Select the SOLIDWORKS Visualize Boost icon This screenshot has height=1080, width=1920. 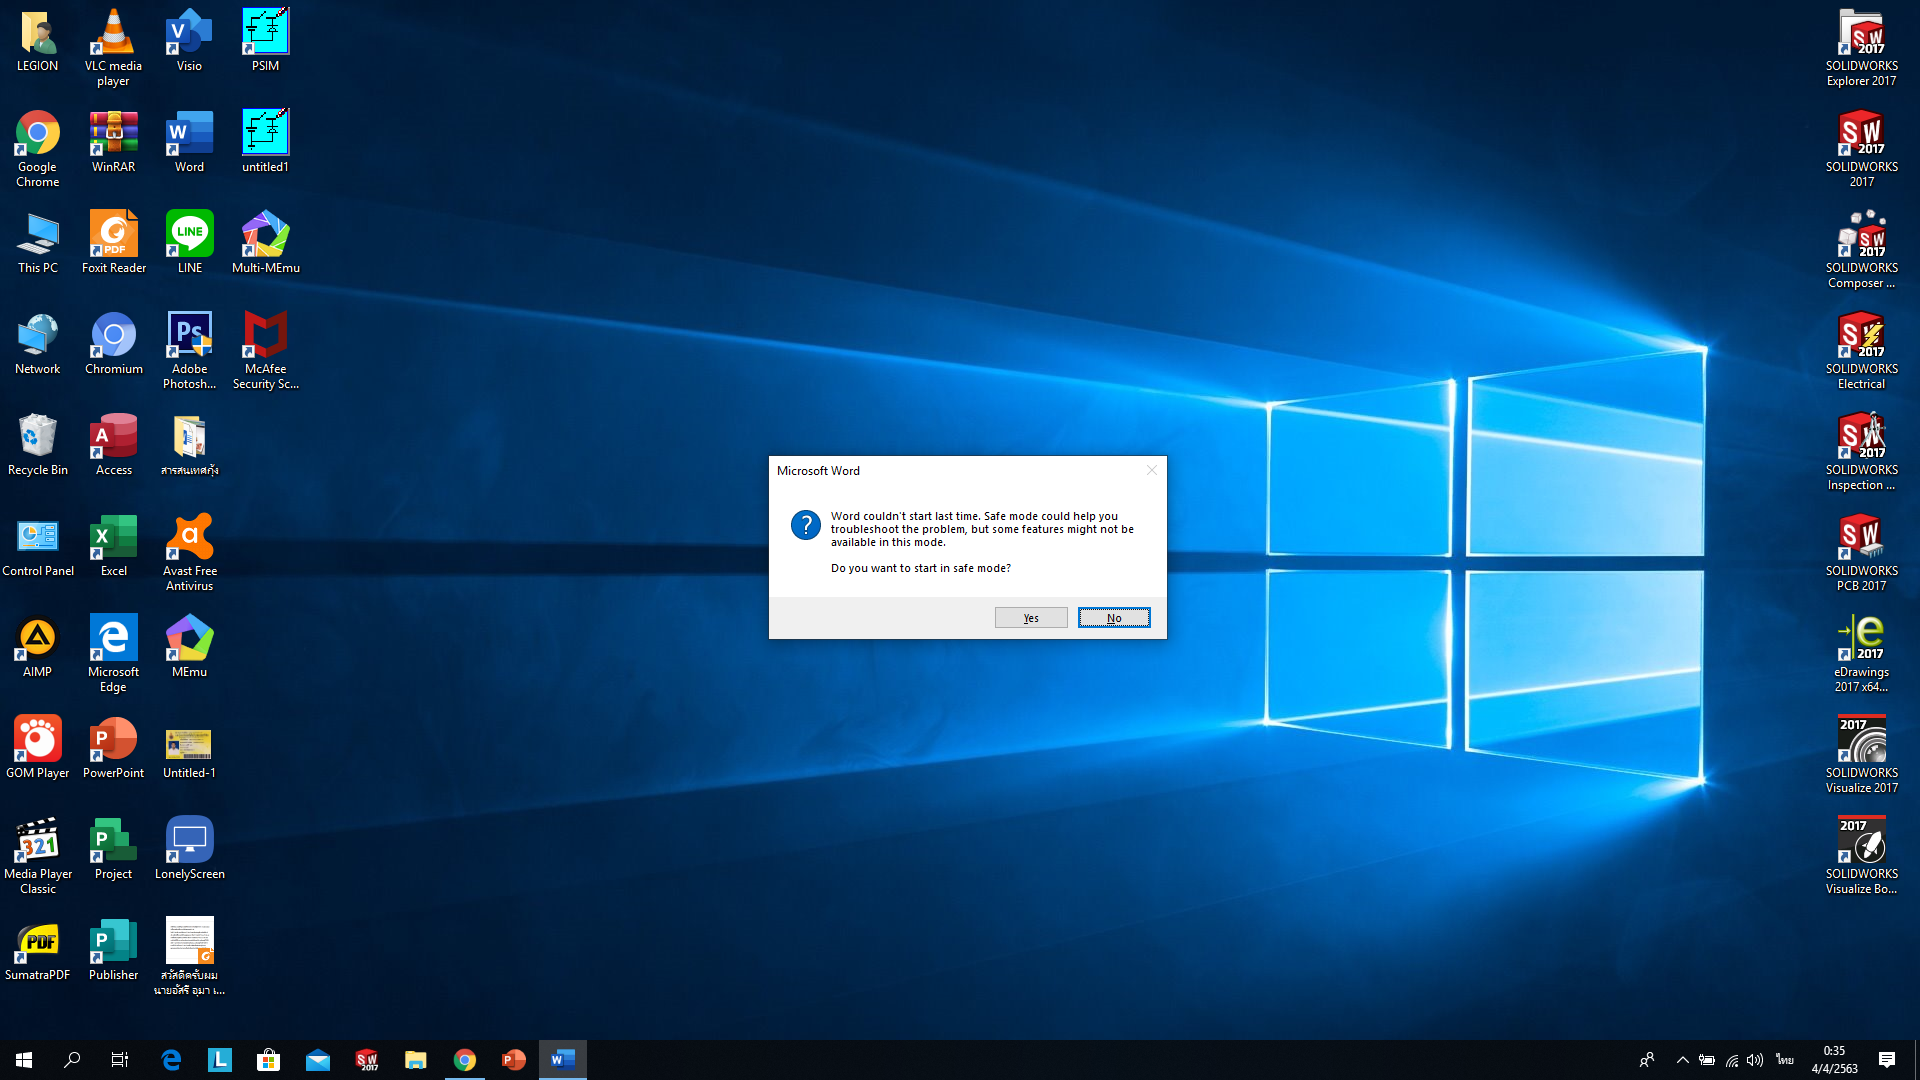tap(1861, 856)
